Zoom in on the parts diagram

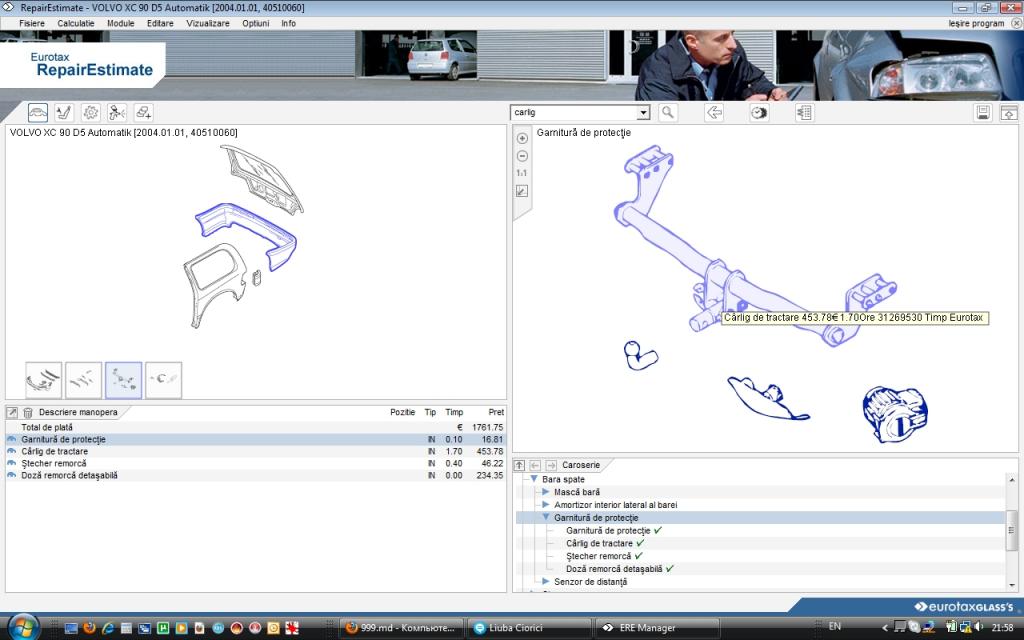tap(522, 138)
